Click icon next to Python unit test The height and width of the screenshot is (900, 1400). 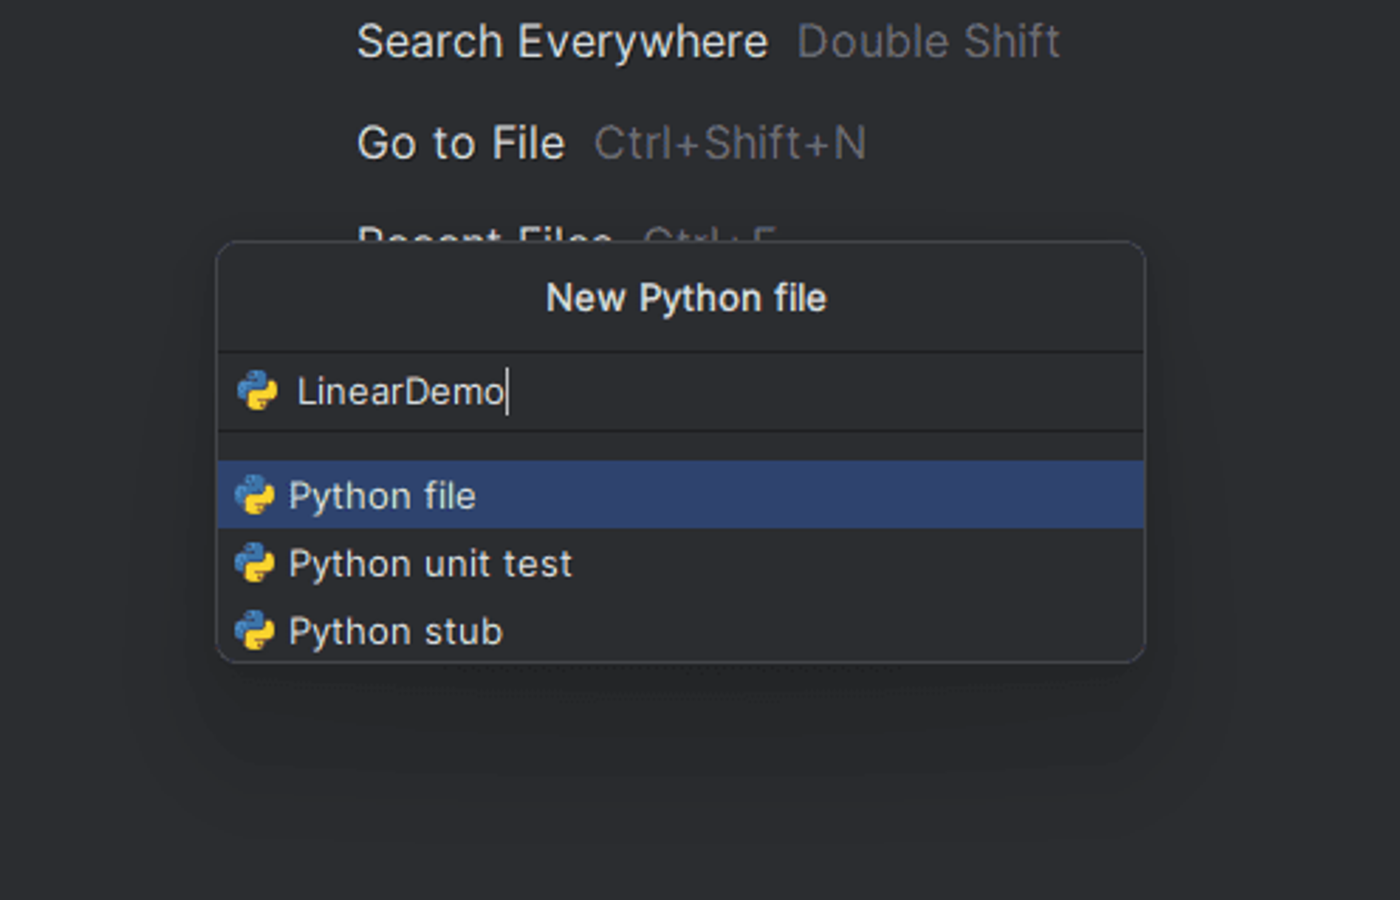pyautogui.click(x=254, y=563)
